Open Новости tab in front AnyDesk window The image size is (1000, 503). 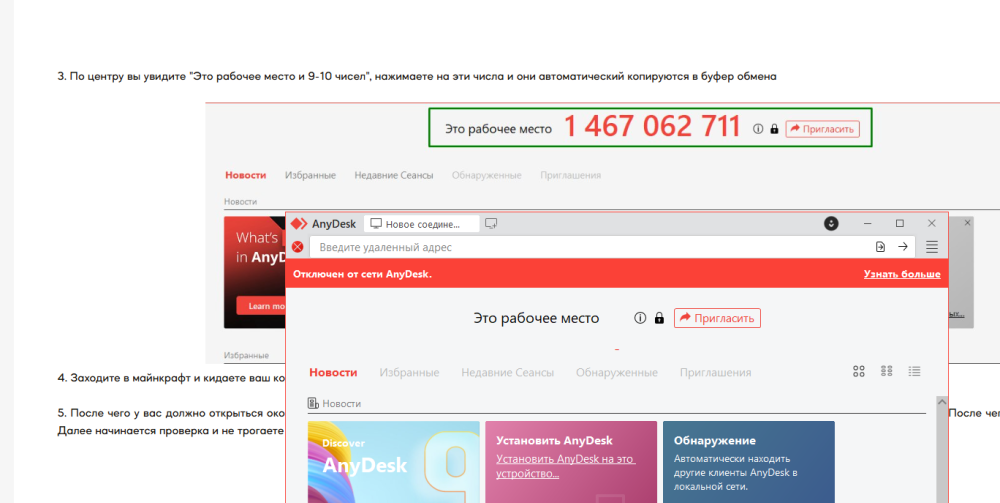point(333,372)
